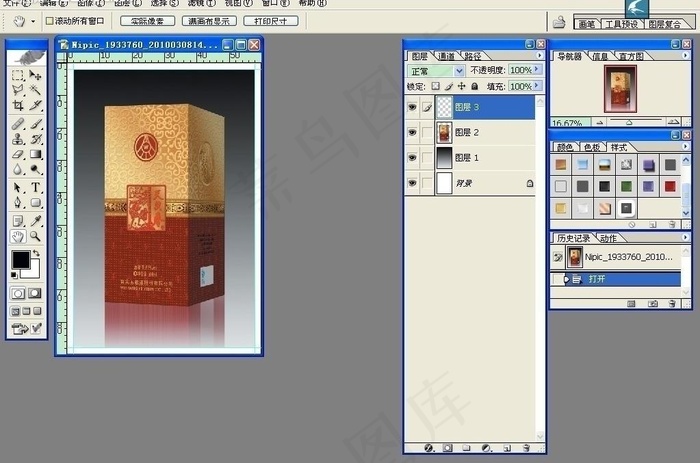This screenshot has width=700, height=463.
Task: Create new snapshot in History panel
Action: [x=652, y=304]
